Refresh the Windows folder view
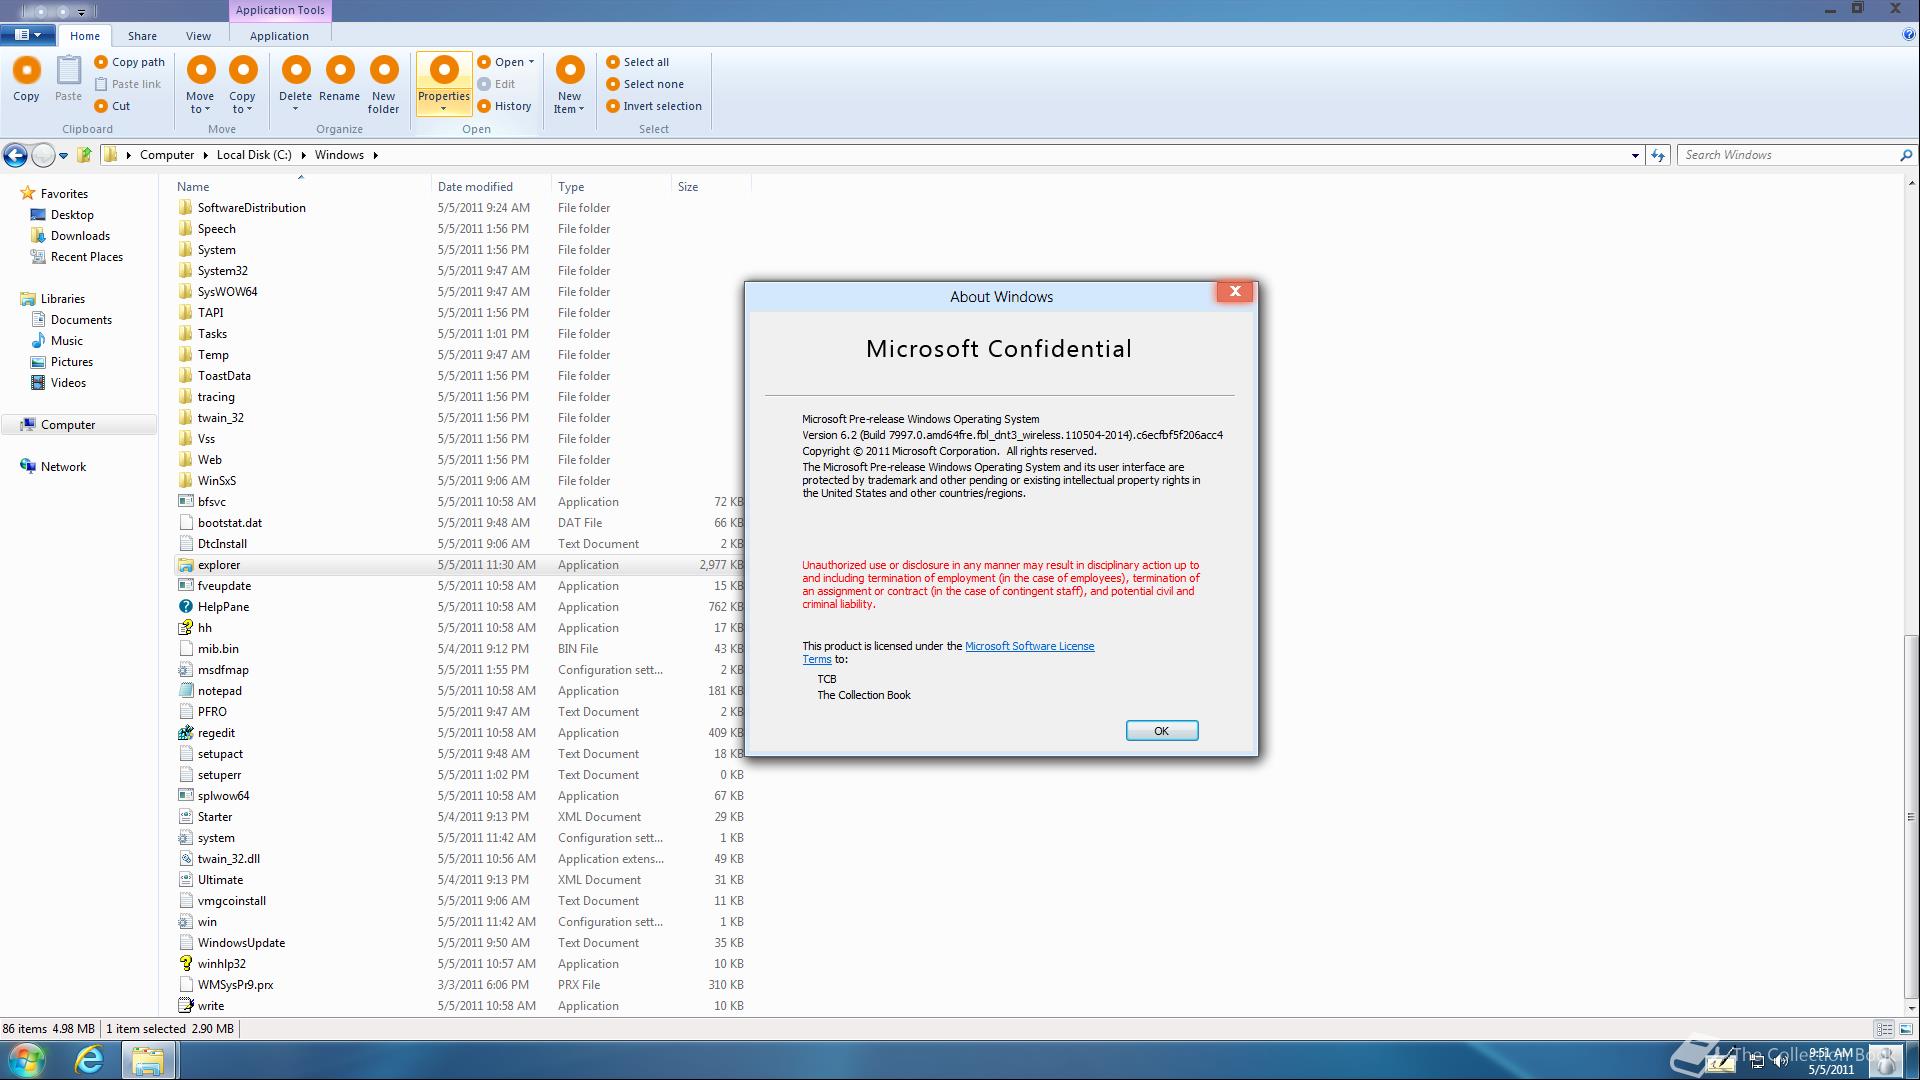 click(1658, 155)
